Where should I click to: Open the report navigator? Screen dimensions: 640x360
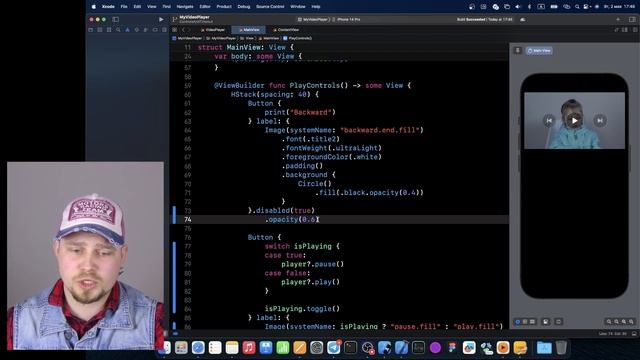pyautogui.click(x=164, y=30)
